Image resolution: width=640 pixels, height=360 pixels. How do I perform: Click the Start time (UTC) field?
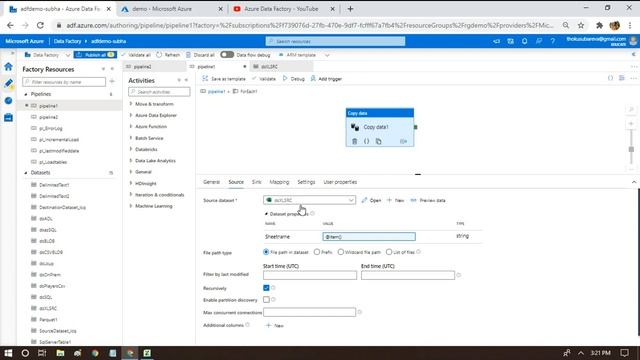(310, 275)
